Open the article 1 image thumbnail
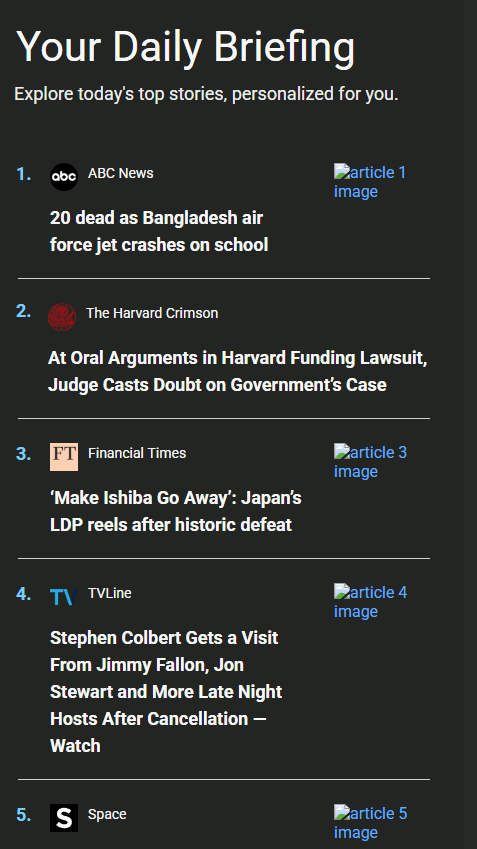477x849 pixels. 370,182
